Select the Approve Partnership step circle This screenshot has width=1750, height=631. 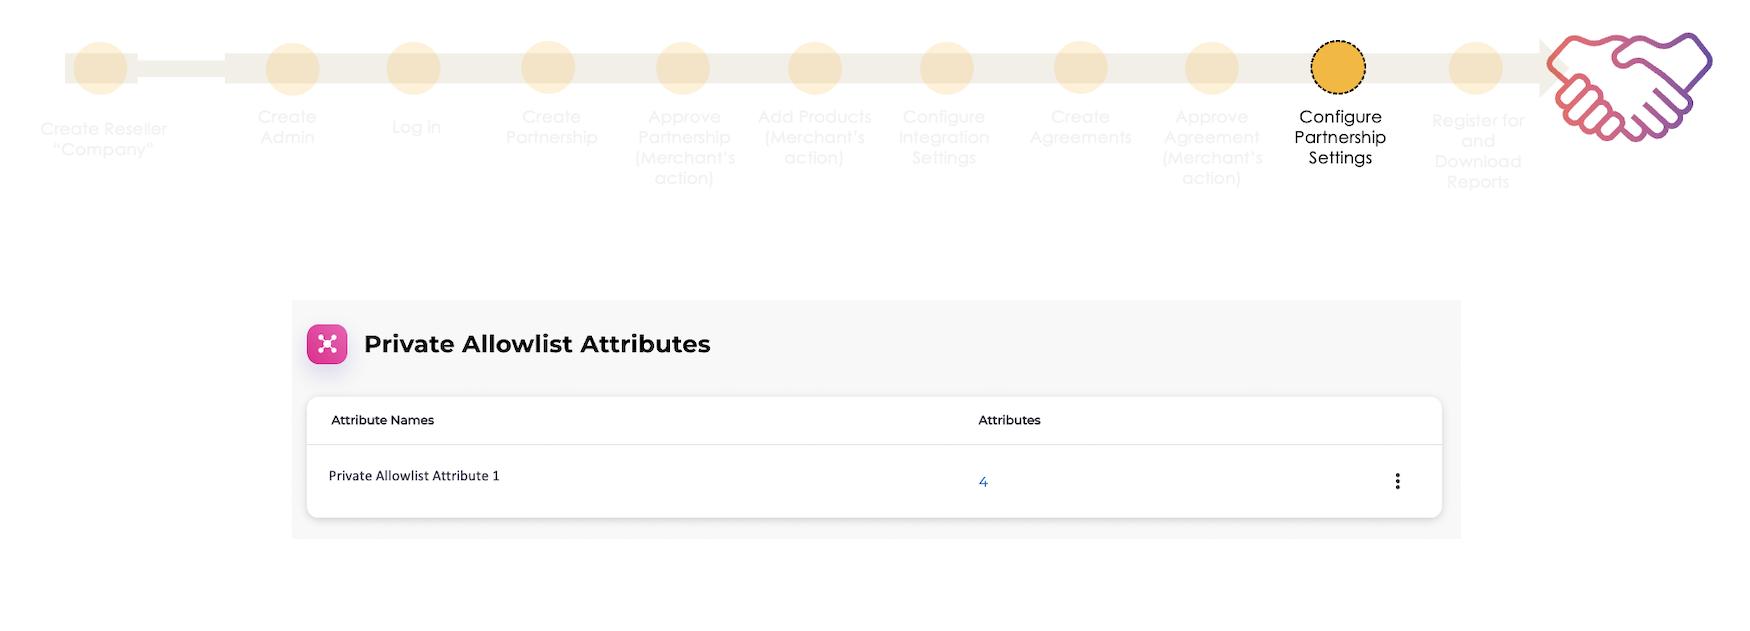click(683, 68)
